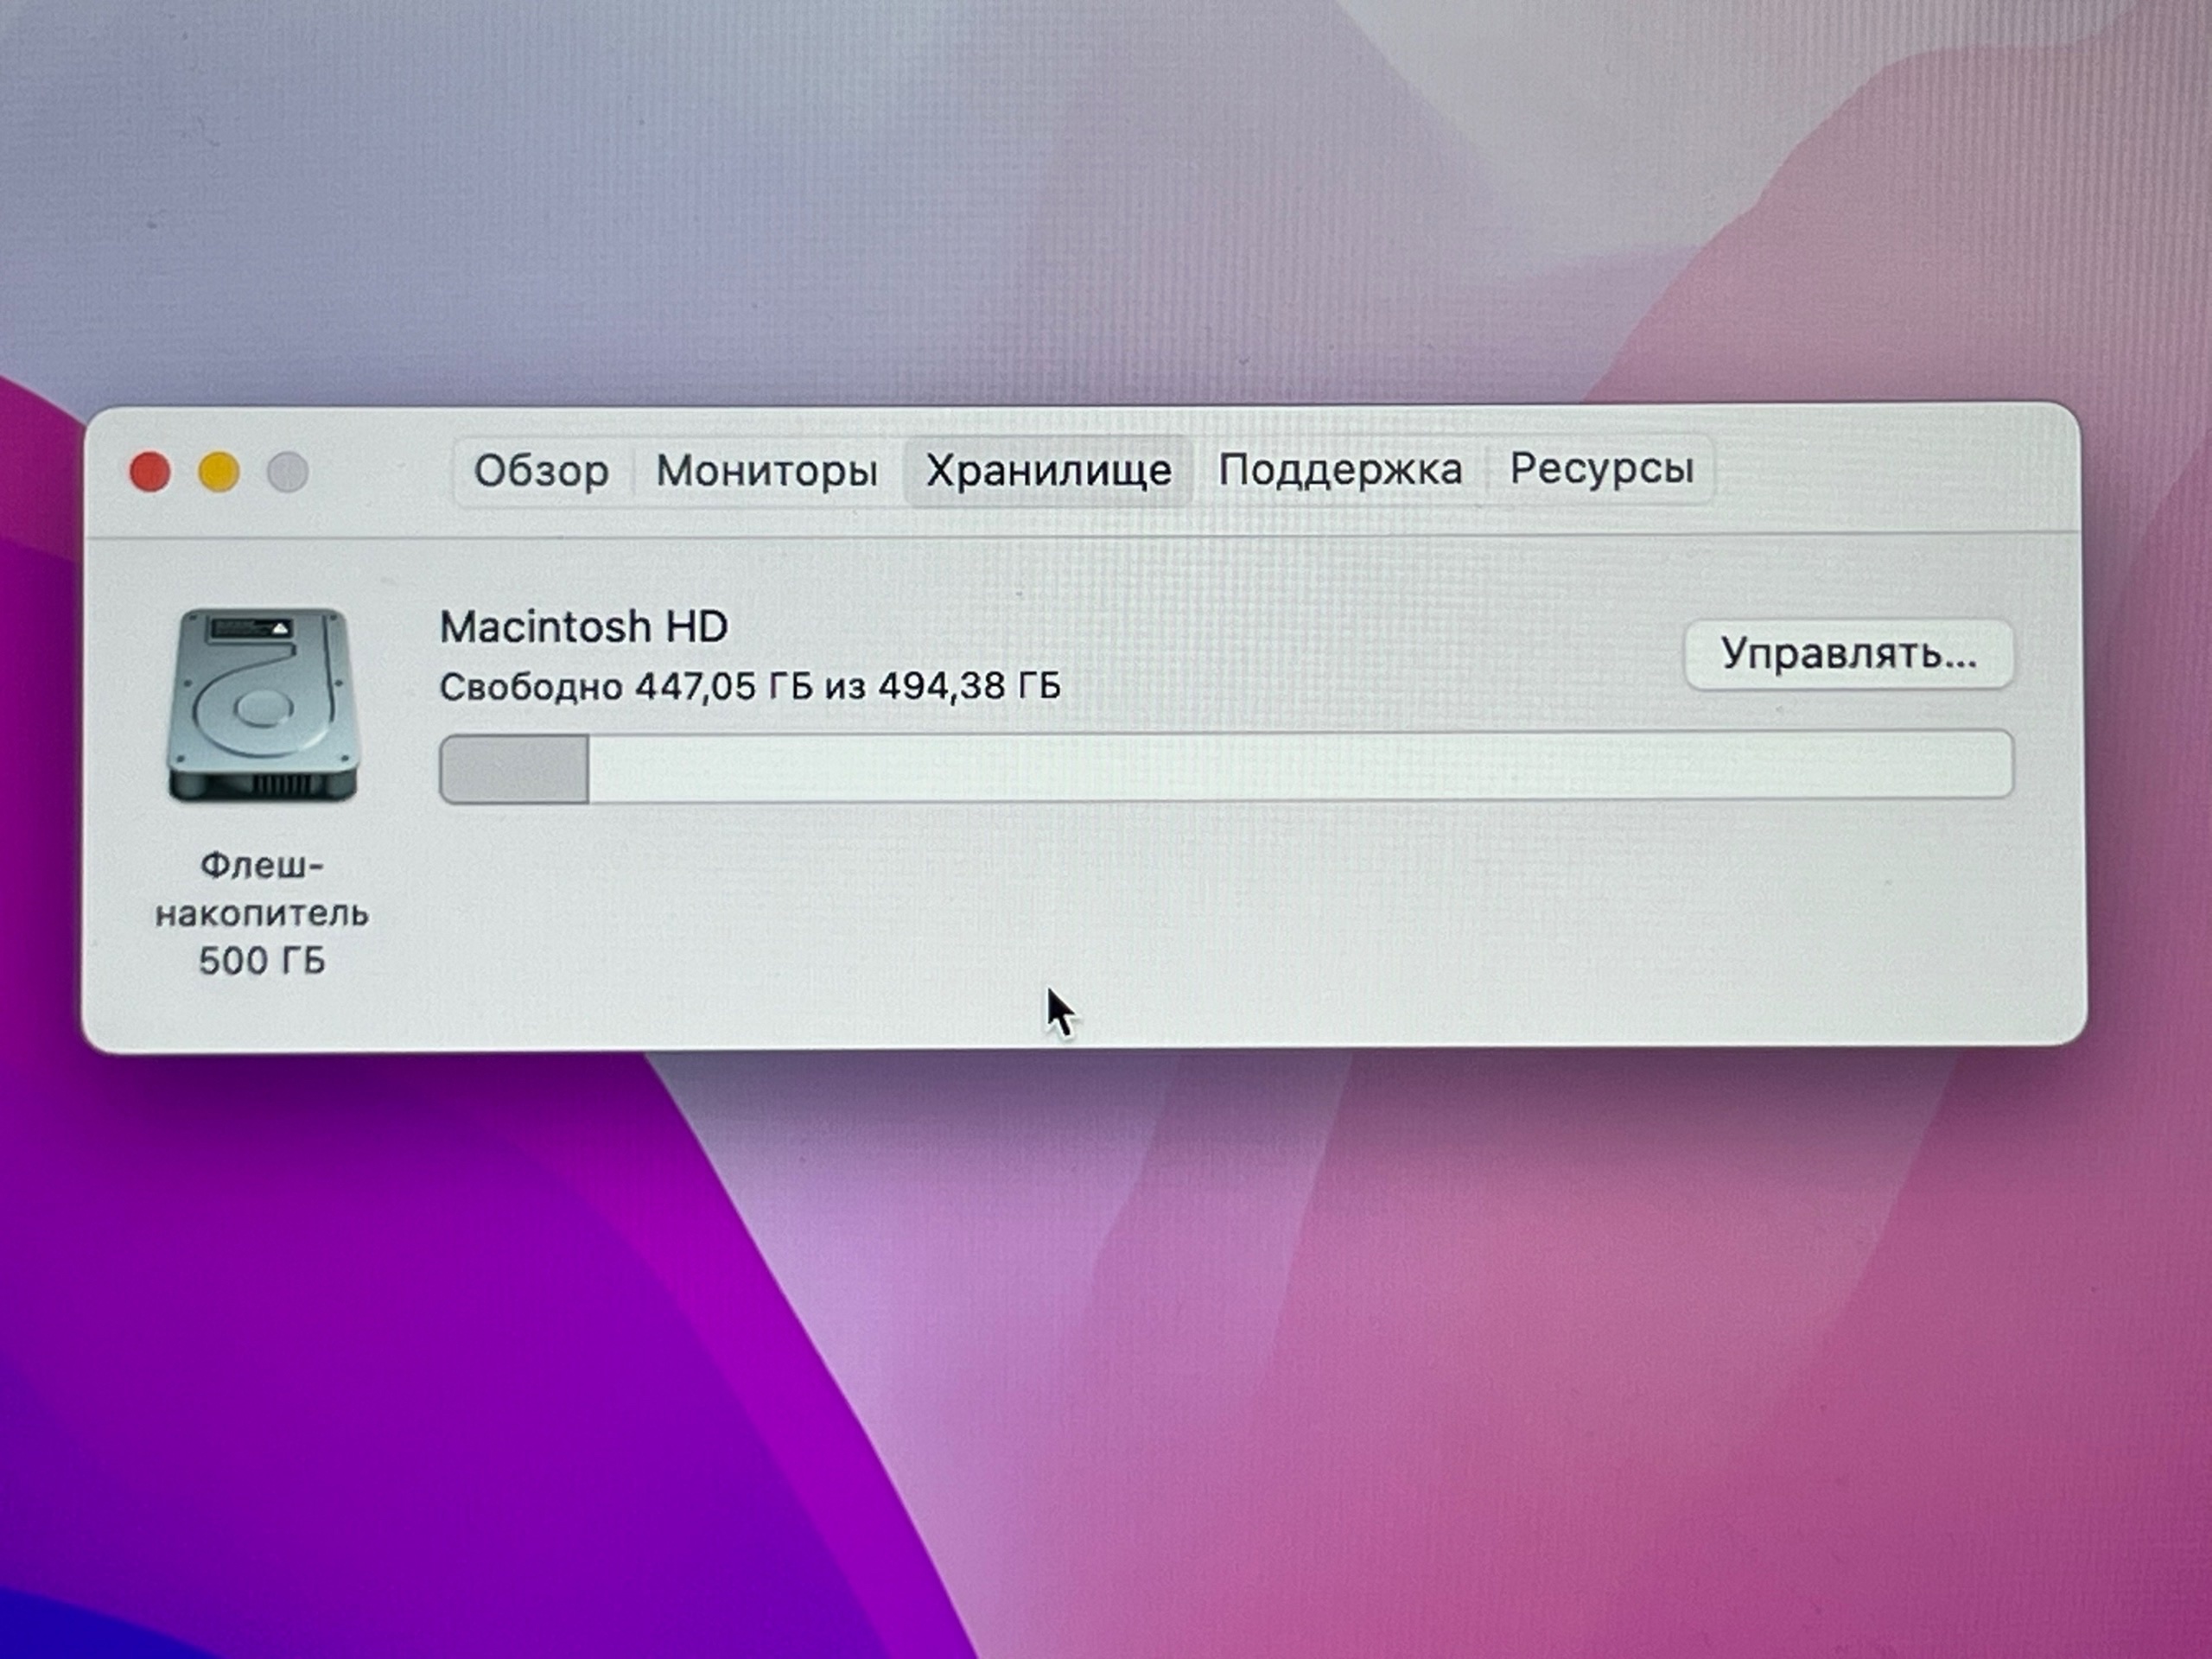2212x1659 pixels.
Task: Select the Macintosh HD volume name
Action: [x=584, y=627]
